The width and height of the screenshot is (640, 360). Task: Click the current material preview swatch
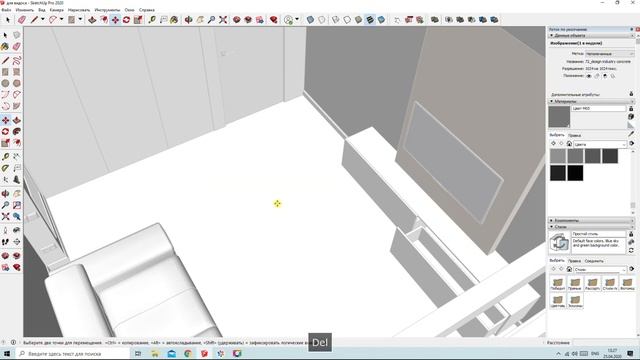[x=559, y=117]
